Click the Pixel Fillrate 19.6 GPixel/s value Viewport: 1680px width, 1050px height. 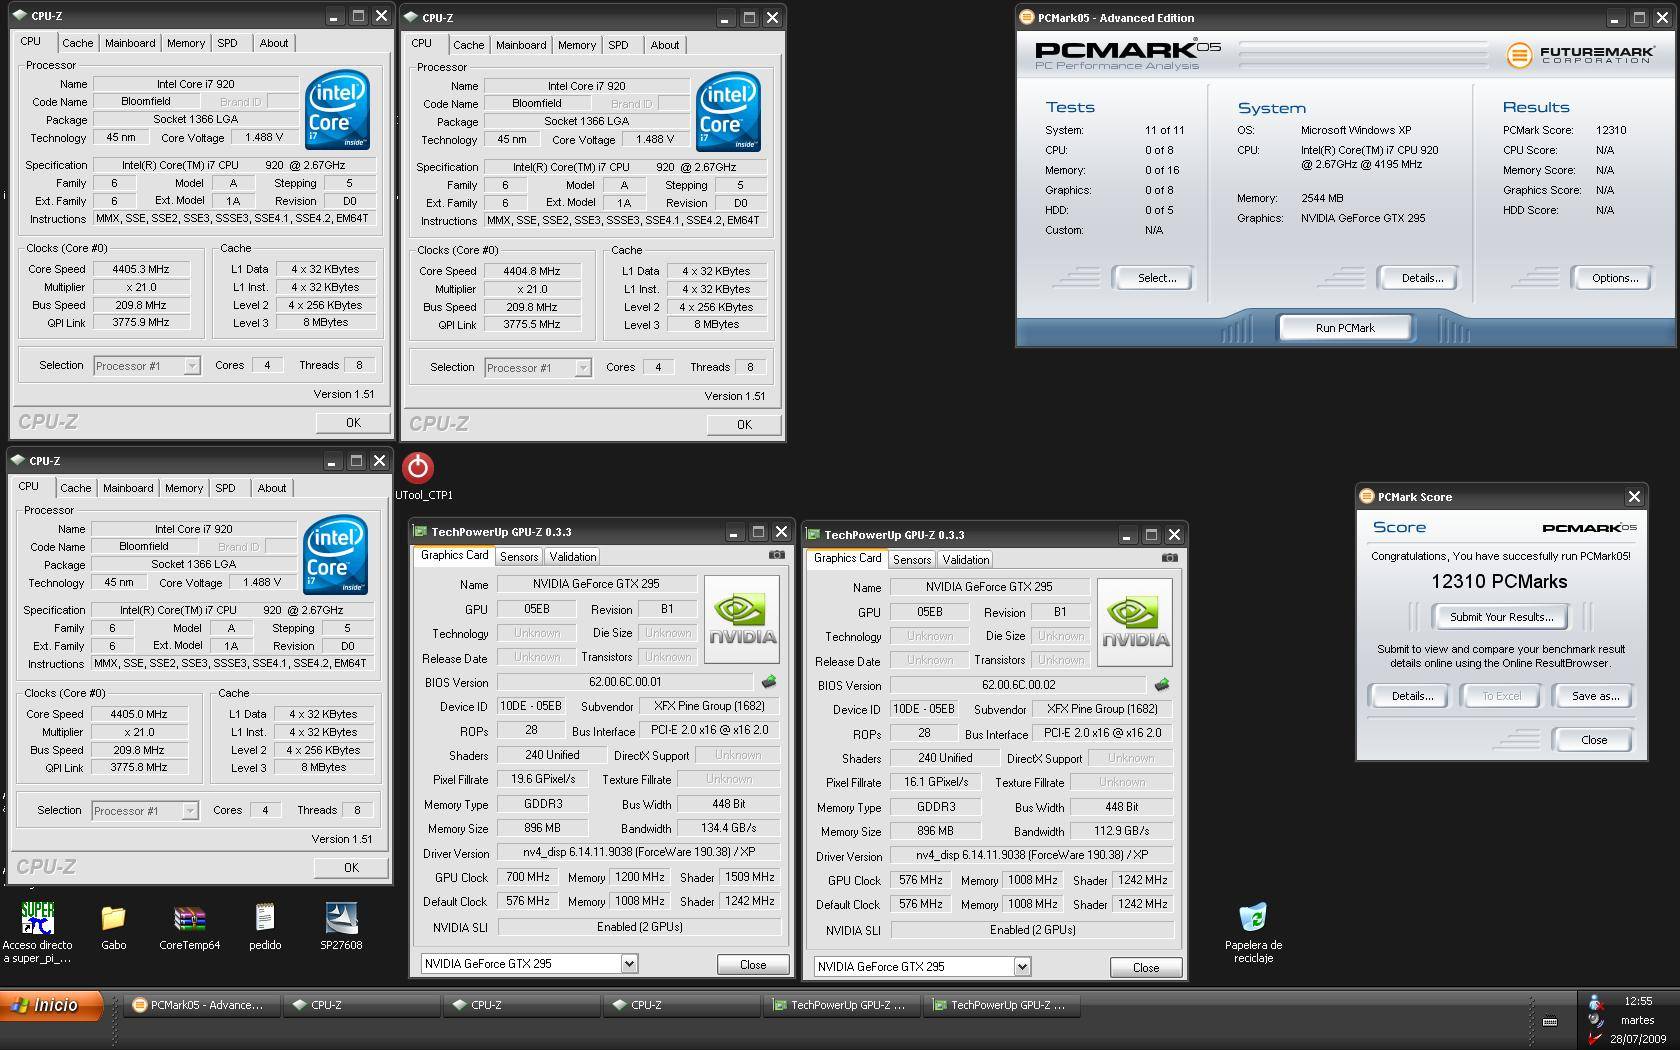543,779
